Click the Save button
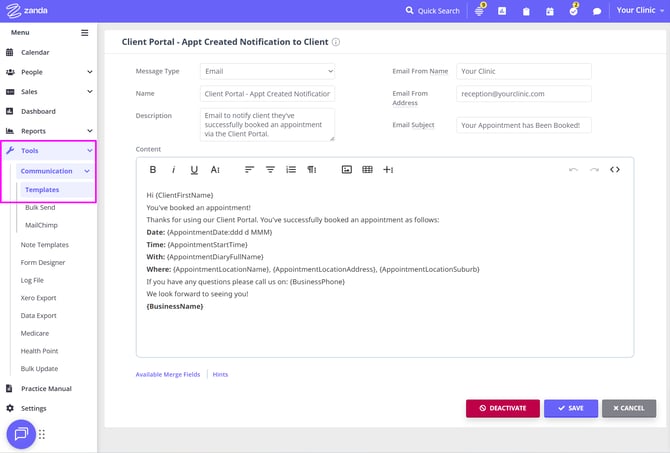Screen dimensions: 670x453 [570, 408]
